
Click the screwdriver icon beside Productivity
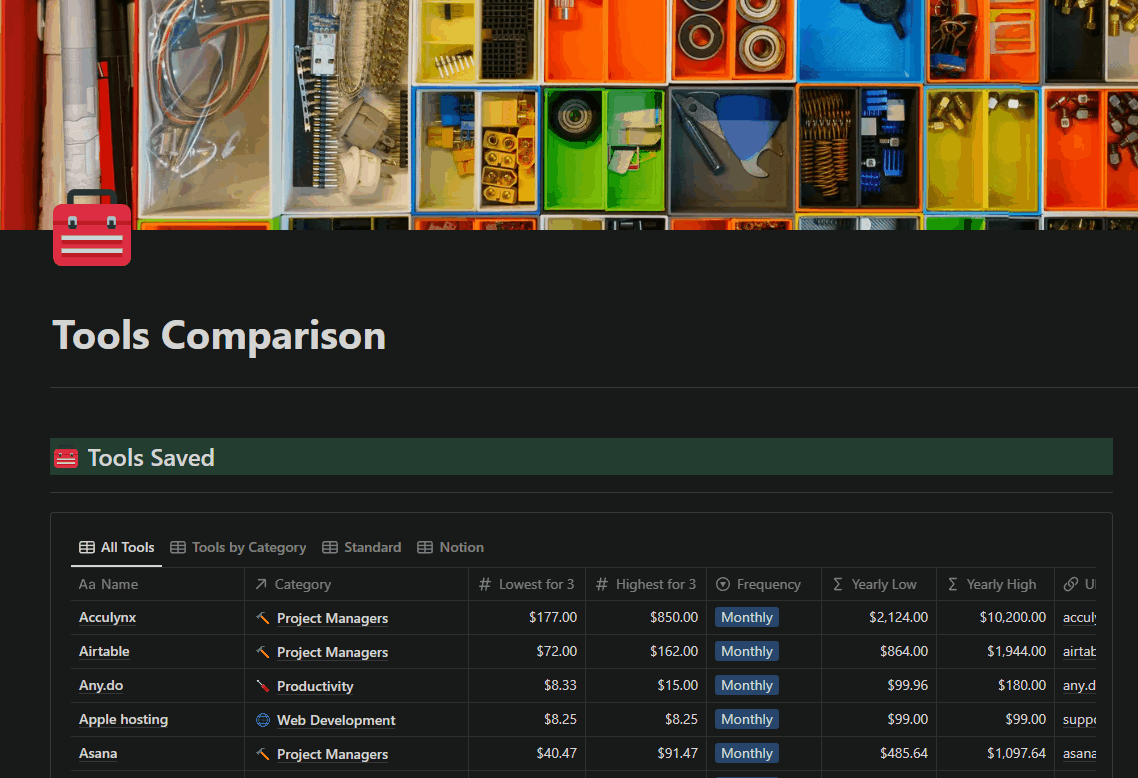click(x=263, y=686)
